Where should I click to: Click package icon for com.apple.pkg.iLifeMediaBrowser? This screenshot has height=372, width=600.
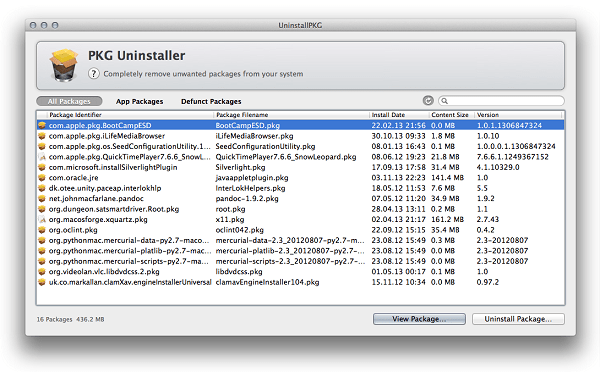point(42,136)
